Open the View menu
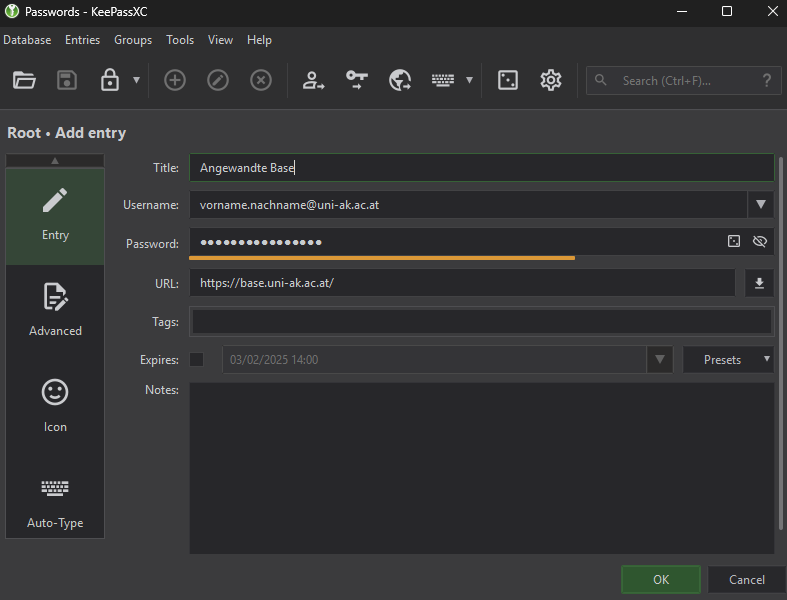Screen dimensions: 787x600 tap(220, 40)
